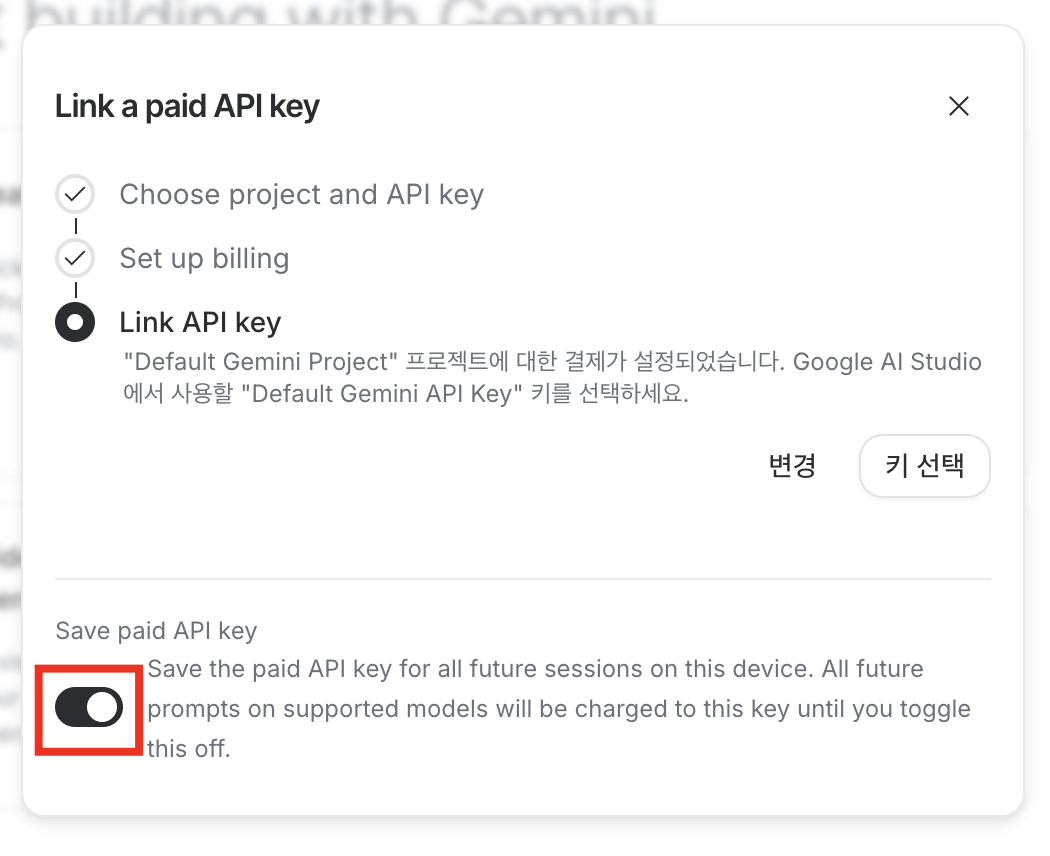Expand the 'Set up billing' step entry
This screenshot has height=856, width=1050.
click(204, 258)
